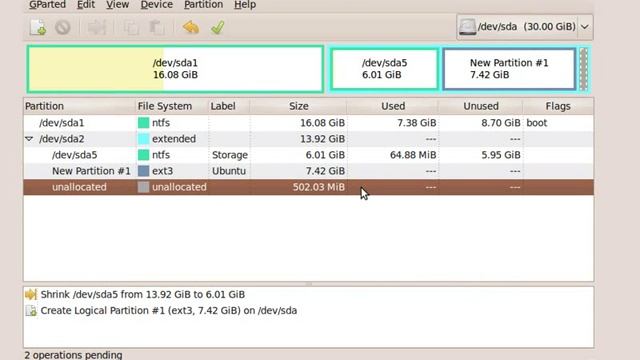Click ntfs color swatch in /dev/sda1 row
Viewport: 640px width, 360px height.
click(x=143, y=123)
